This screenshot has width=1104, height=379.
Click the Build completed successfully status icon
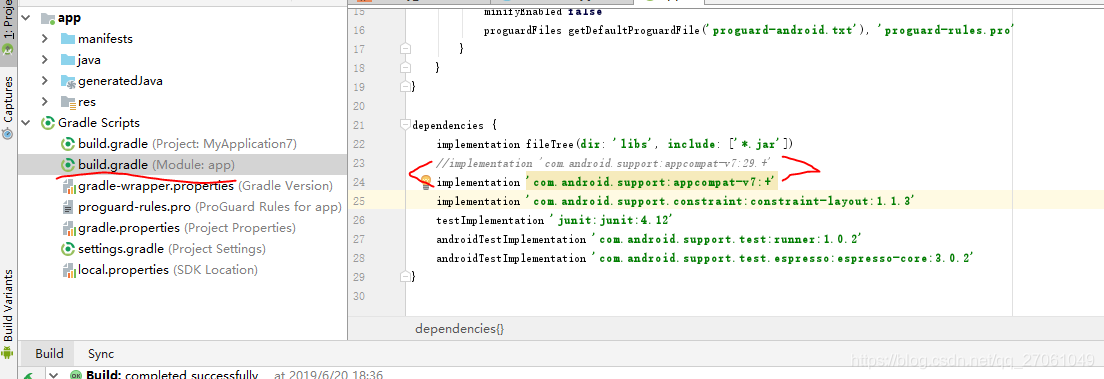[76, 375]
